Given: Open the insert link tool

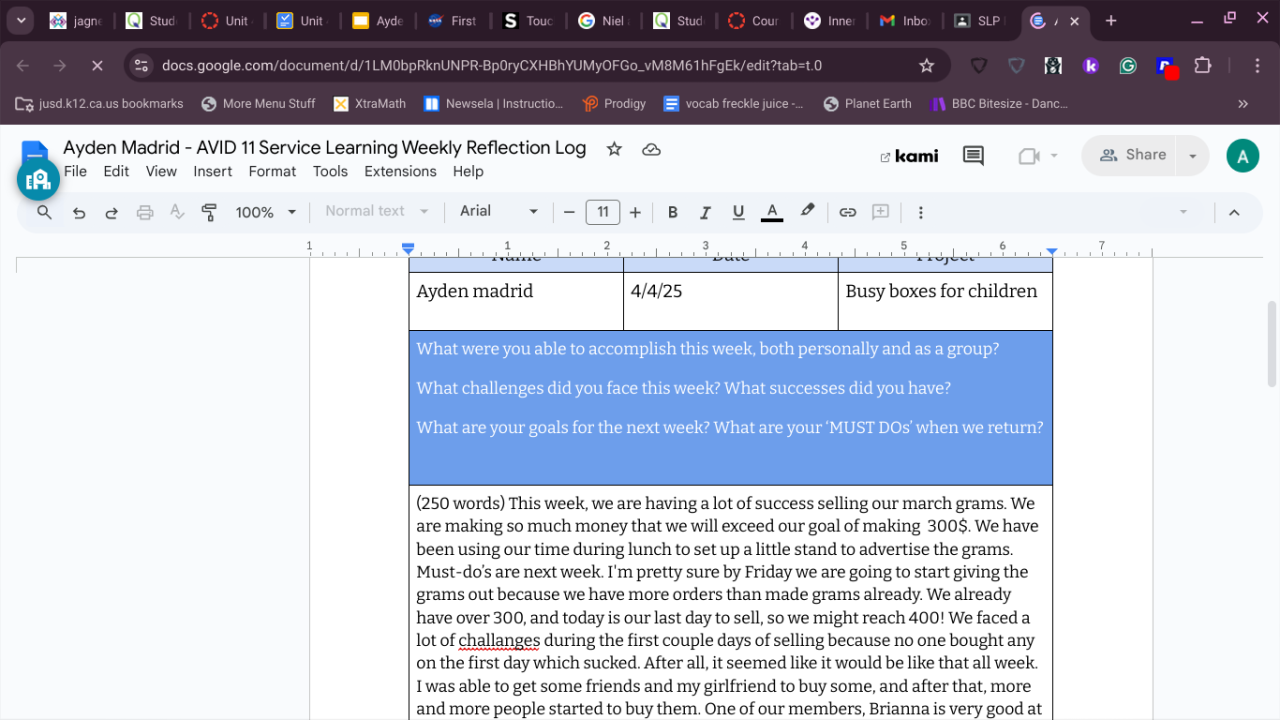Looking at the screenshot, I should click(847, 212).
